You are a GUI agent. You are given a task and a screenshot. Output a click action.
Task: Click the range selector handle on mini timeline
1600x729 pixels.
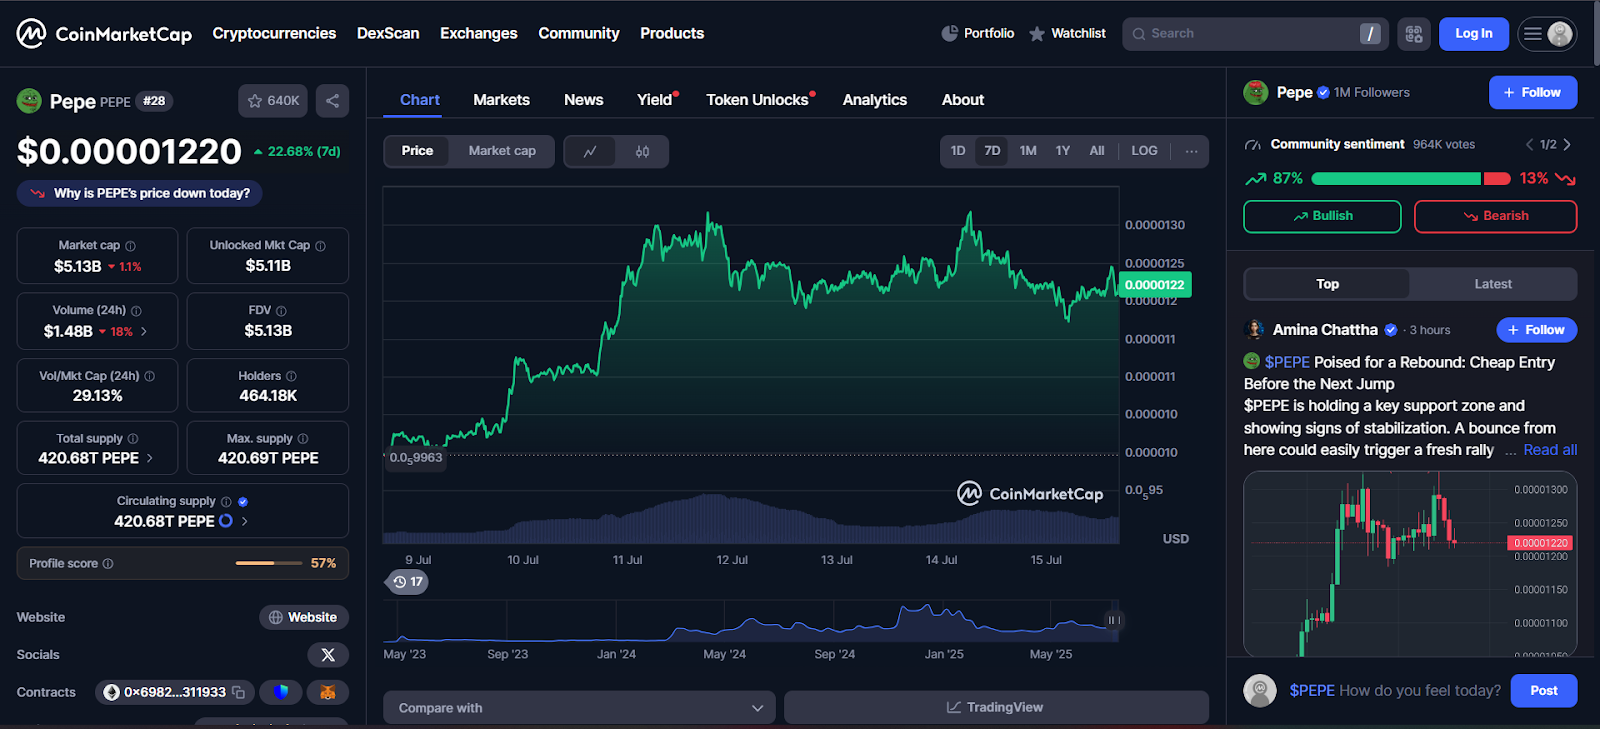1112,620
